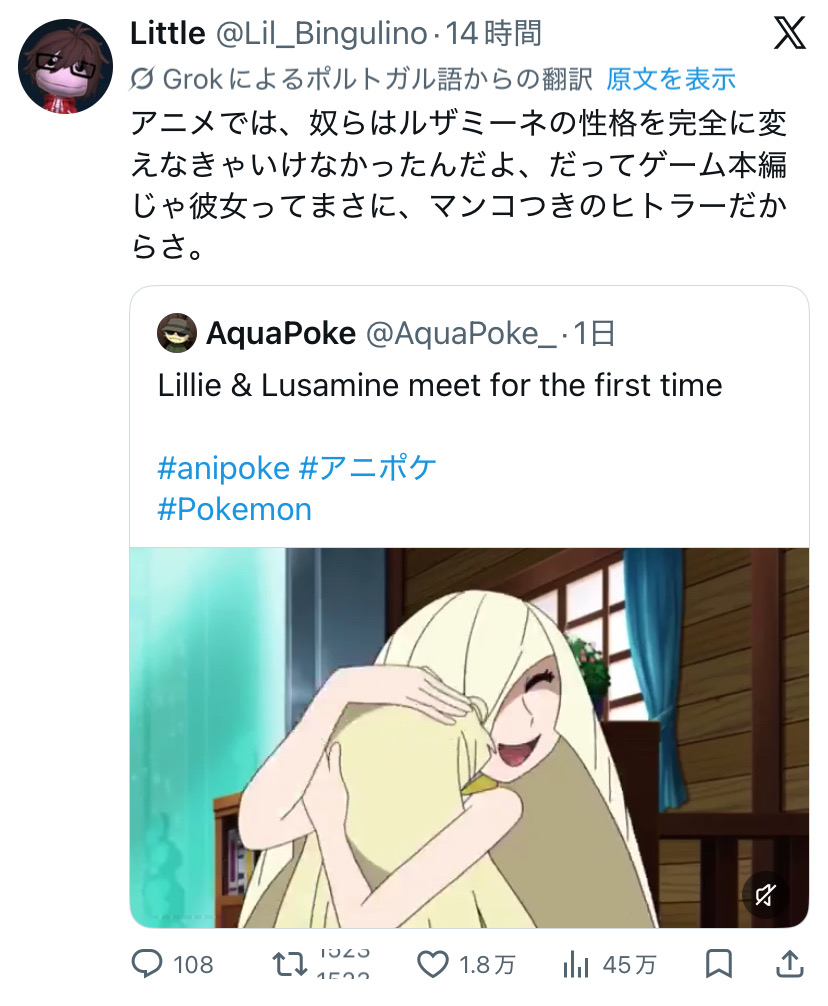Open quoted post text about Lillie & Lusamine

point(440,385)
